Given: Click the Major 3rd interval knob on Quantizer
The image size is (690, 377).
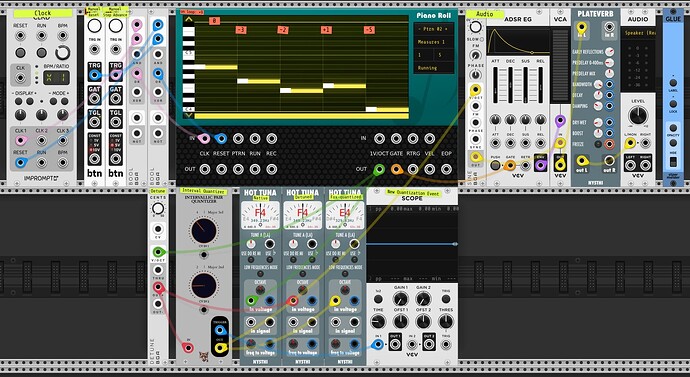Looking at the screenshot, I should pyautogui.click(x=204, y=231).
